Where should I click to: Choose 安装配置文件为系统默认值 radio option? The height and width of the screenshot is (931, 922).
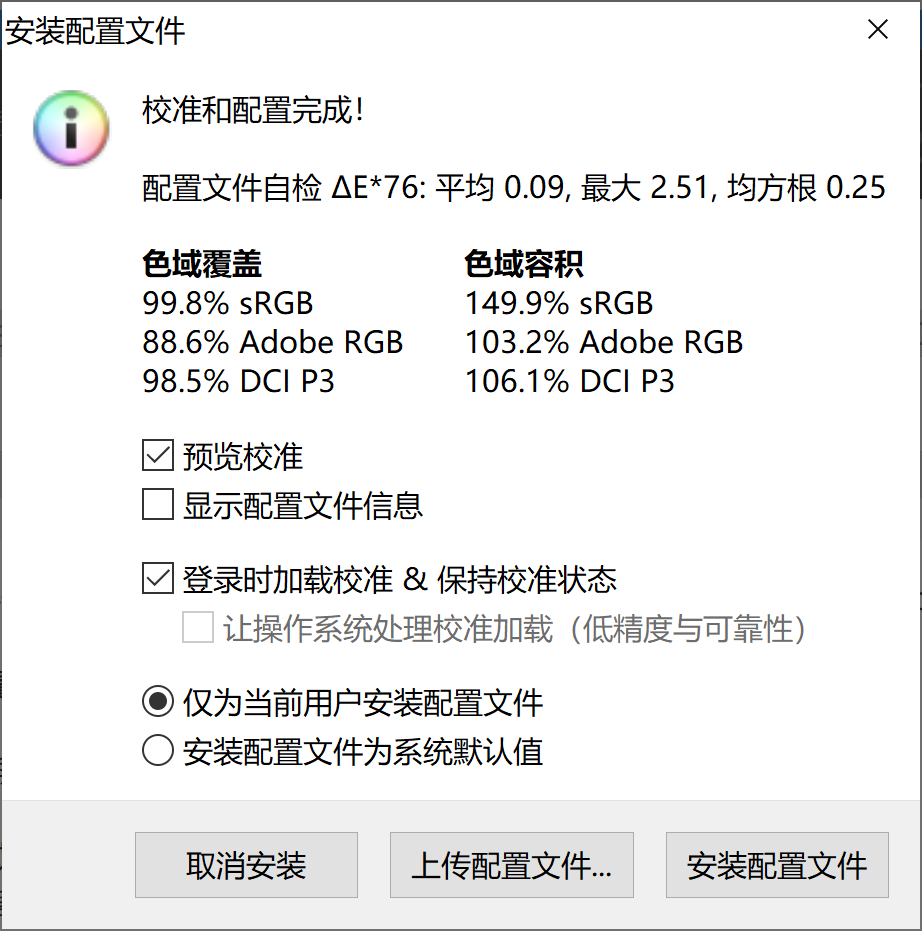(x=158, y=751)
